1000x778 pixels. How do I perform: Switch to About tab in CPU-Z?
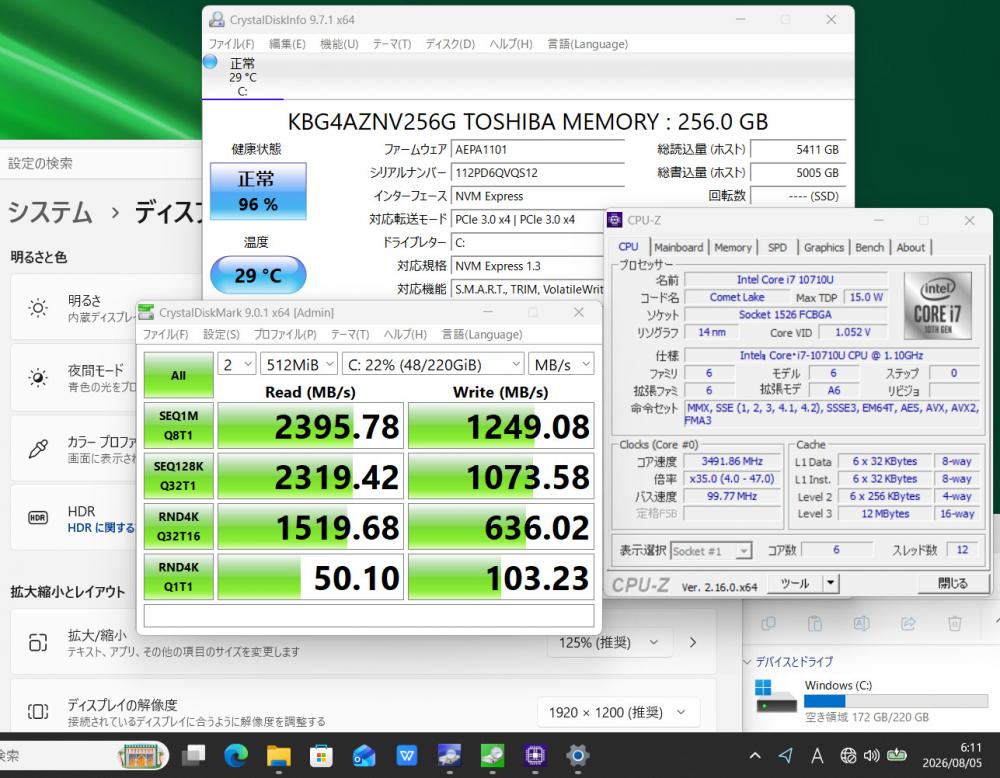pos(911,247)
